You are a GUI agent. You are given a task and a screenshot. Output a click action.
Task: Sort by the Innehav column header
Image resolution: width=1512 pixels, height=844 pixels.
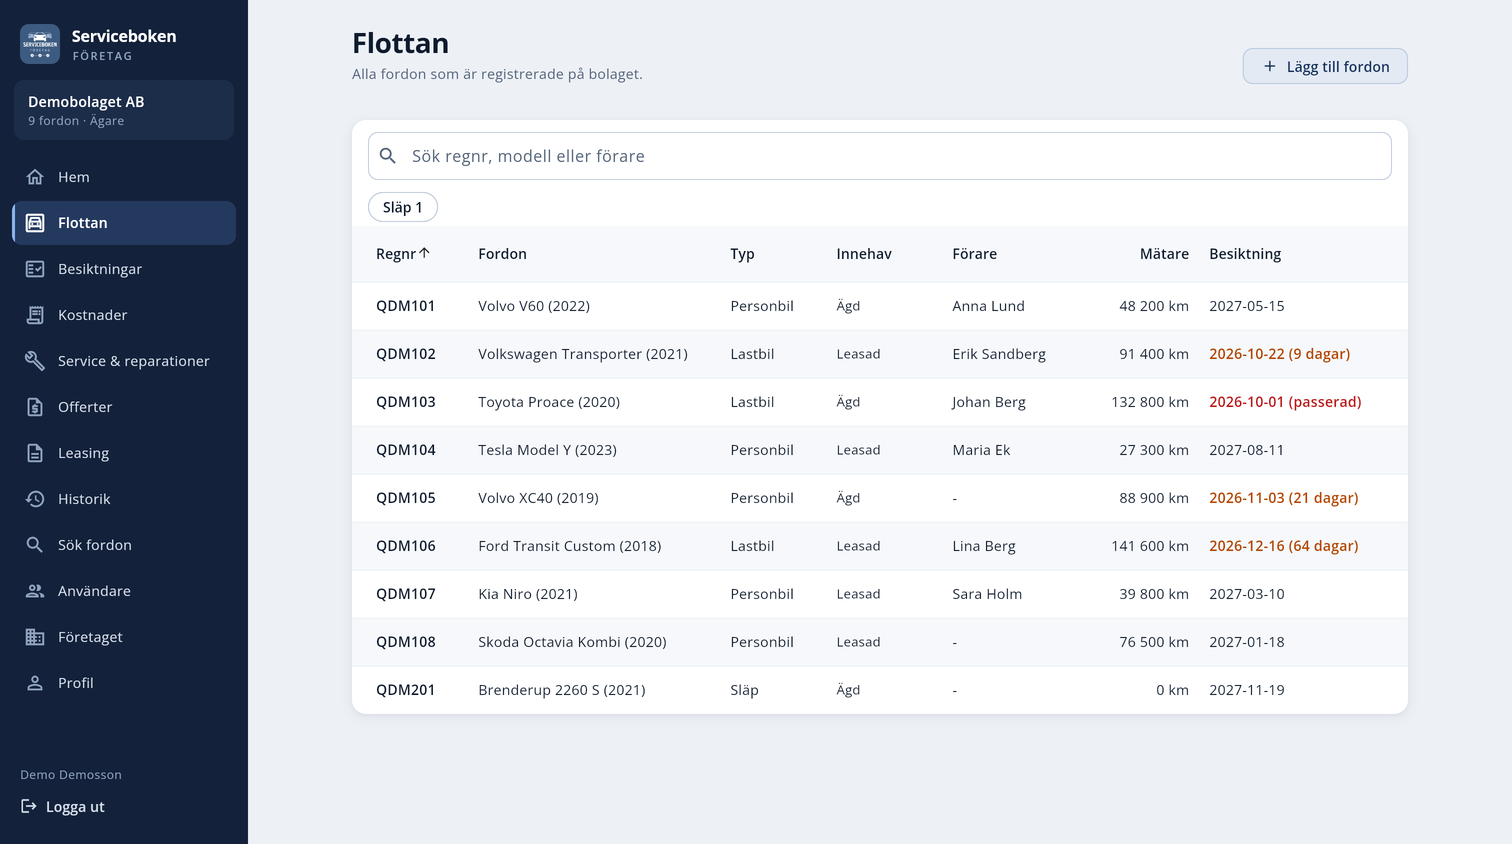click(x=864, y=254)
